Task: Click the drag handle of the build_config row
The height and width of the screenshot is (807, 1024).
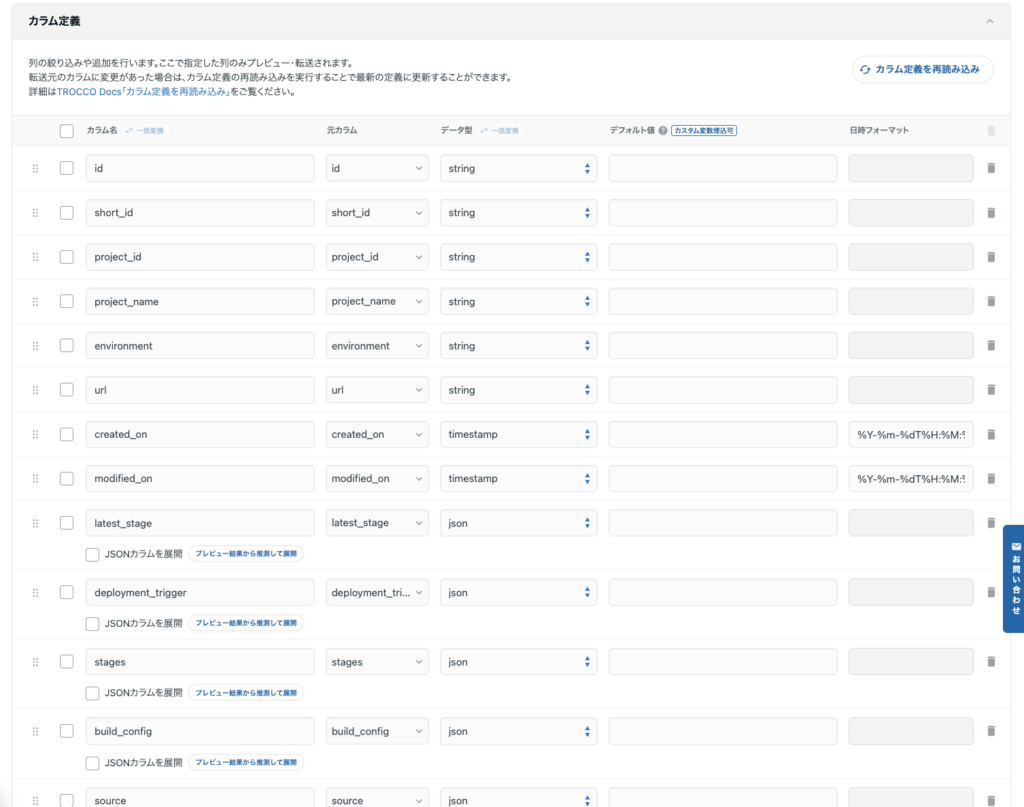Action: click(35, 731)
